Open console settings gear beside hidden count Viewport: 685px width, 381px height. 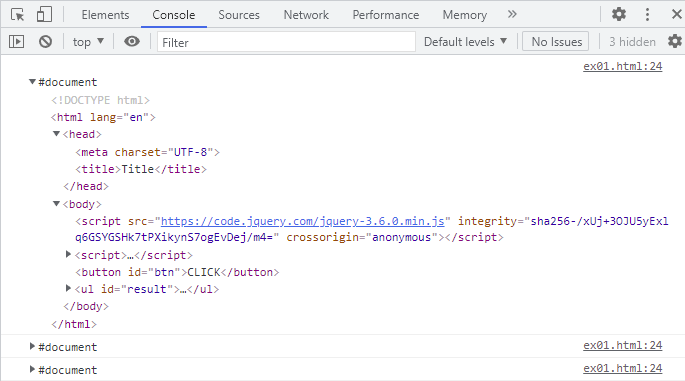pos(675,42)
